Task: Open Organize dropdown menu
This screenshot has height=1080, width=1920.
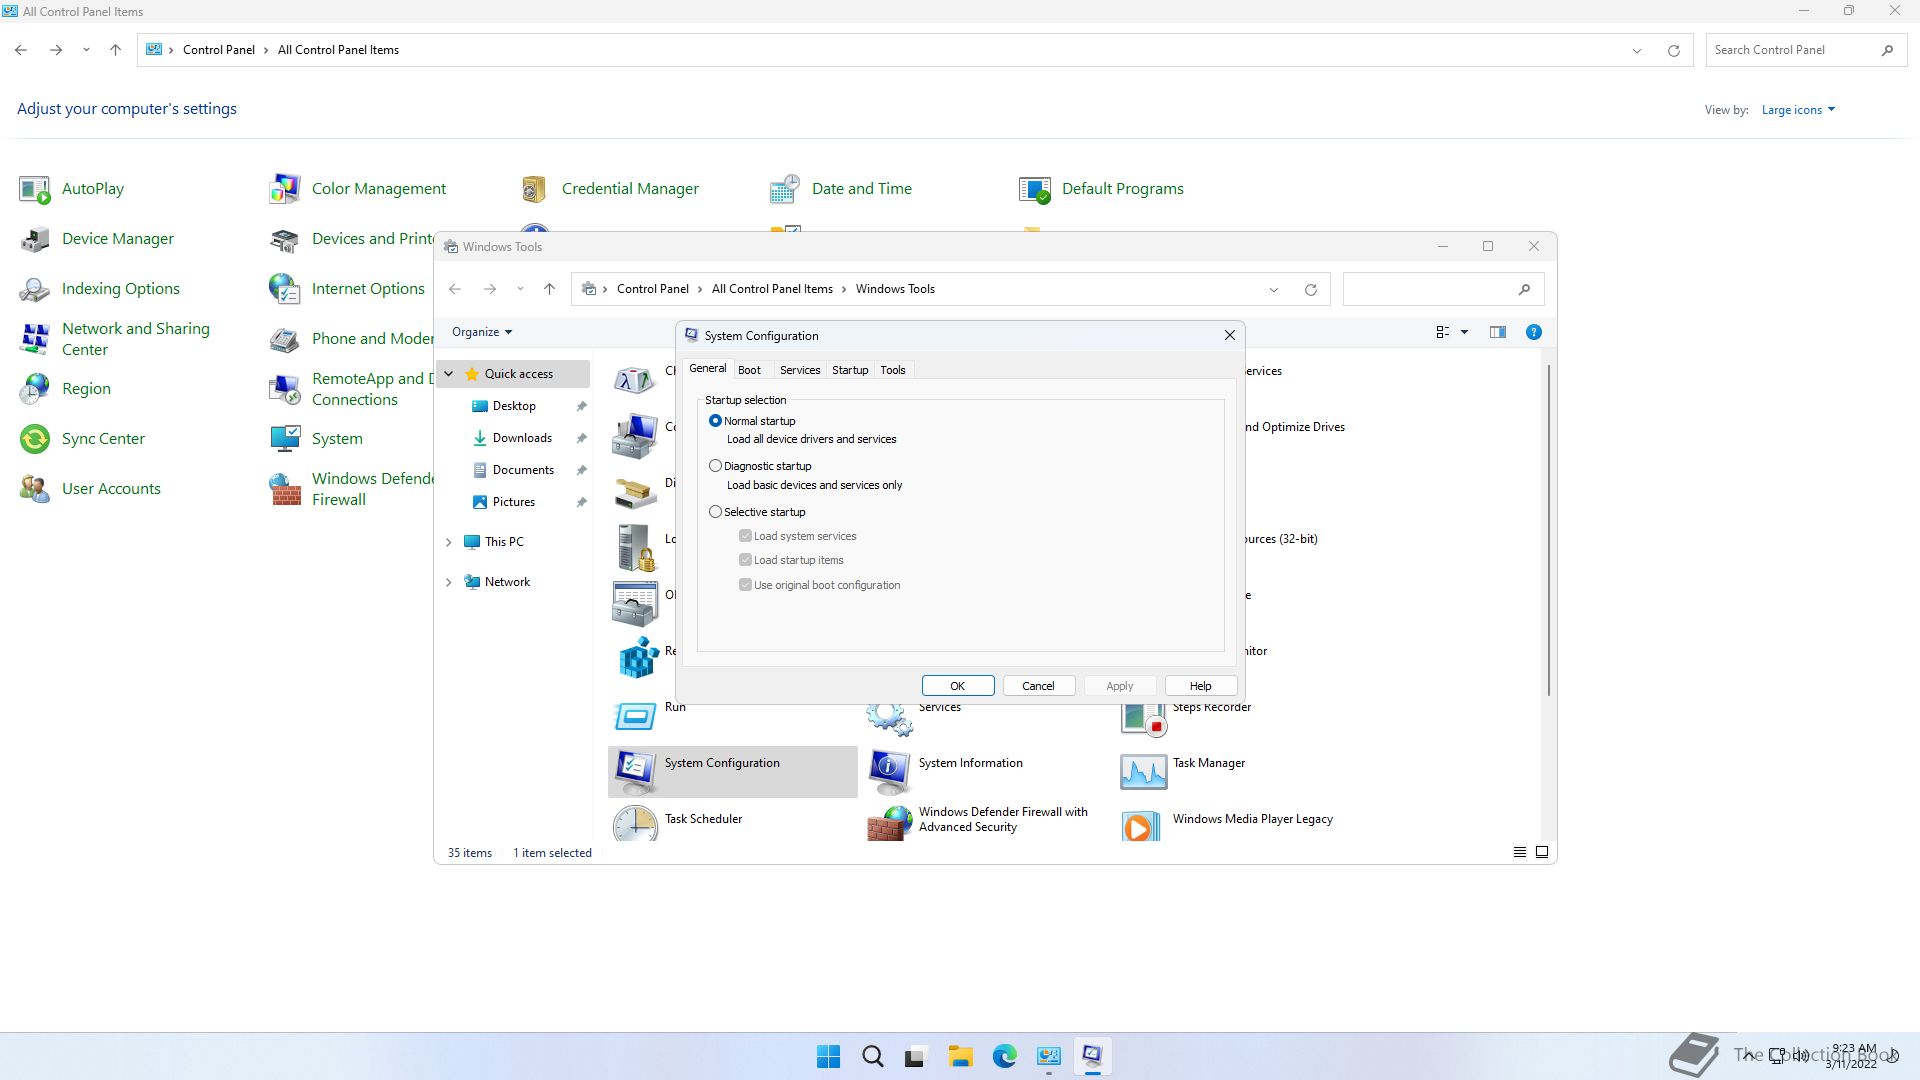Action: (482, 332)
